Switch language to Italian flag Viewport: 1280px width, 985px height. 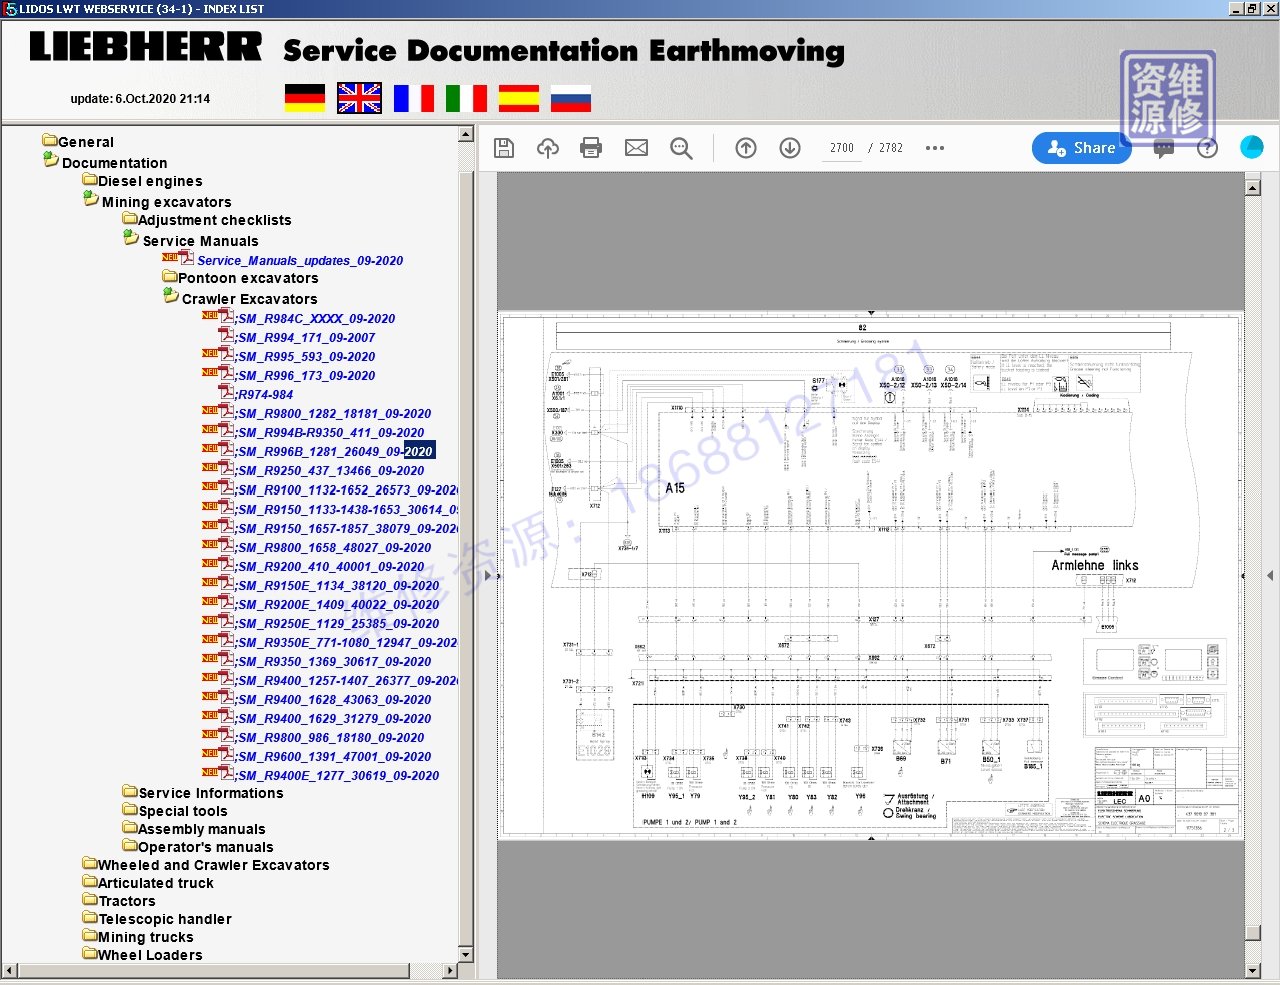(466, 98)
